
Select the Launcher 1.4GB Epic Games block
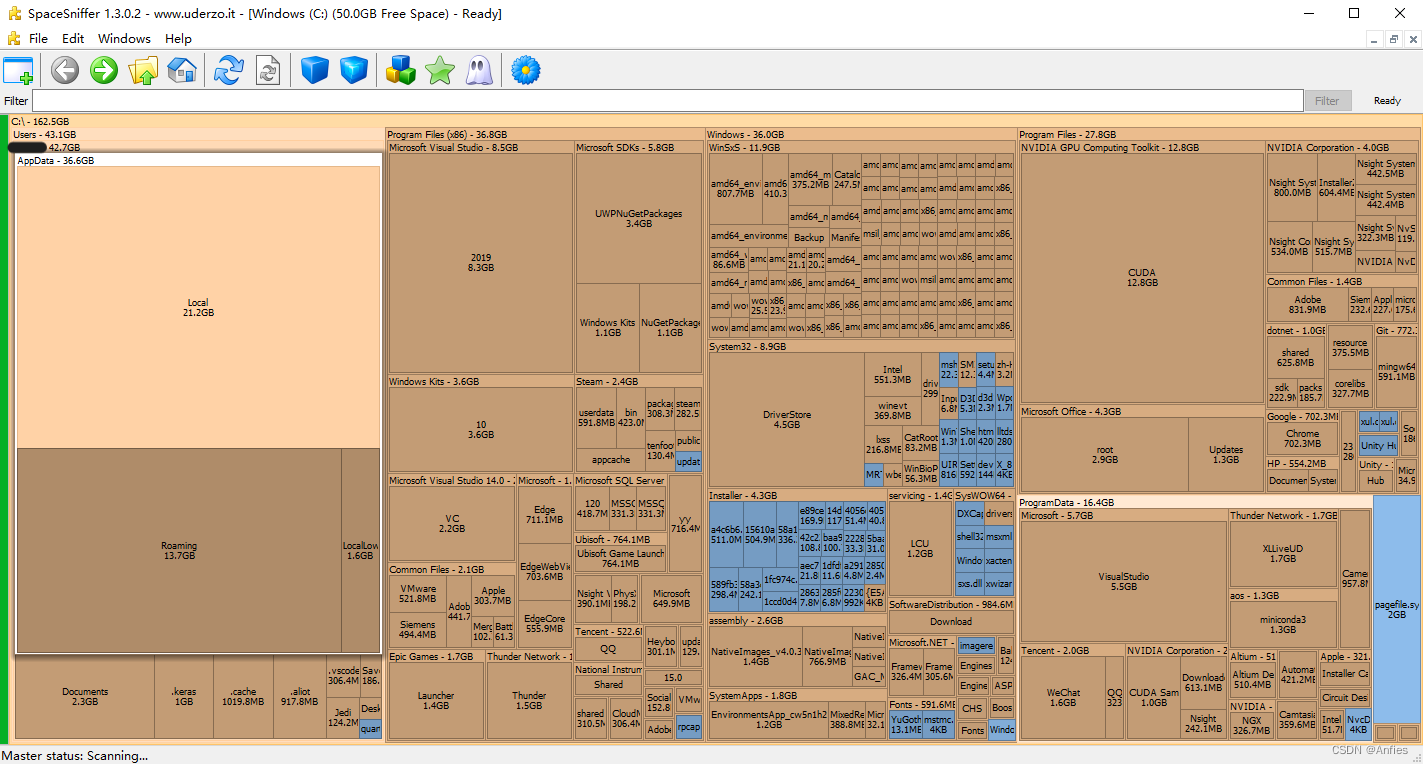click(436, 700)
